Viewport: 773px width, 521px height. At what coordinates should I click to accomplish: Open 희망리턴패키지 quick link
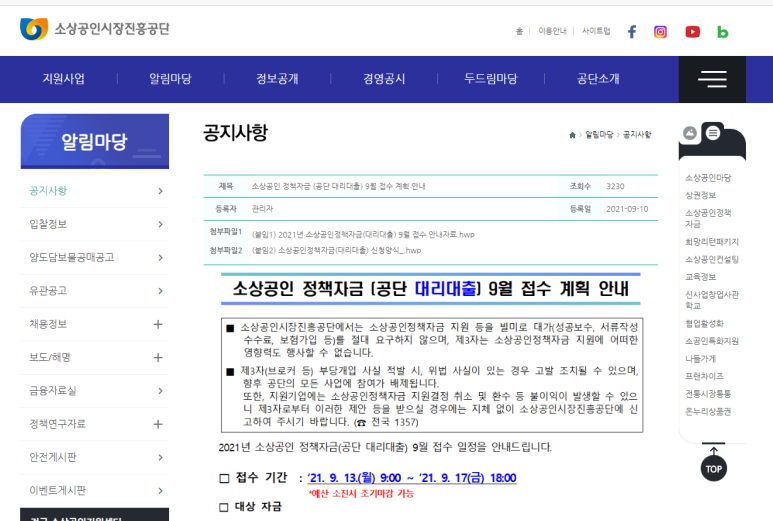712,242
